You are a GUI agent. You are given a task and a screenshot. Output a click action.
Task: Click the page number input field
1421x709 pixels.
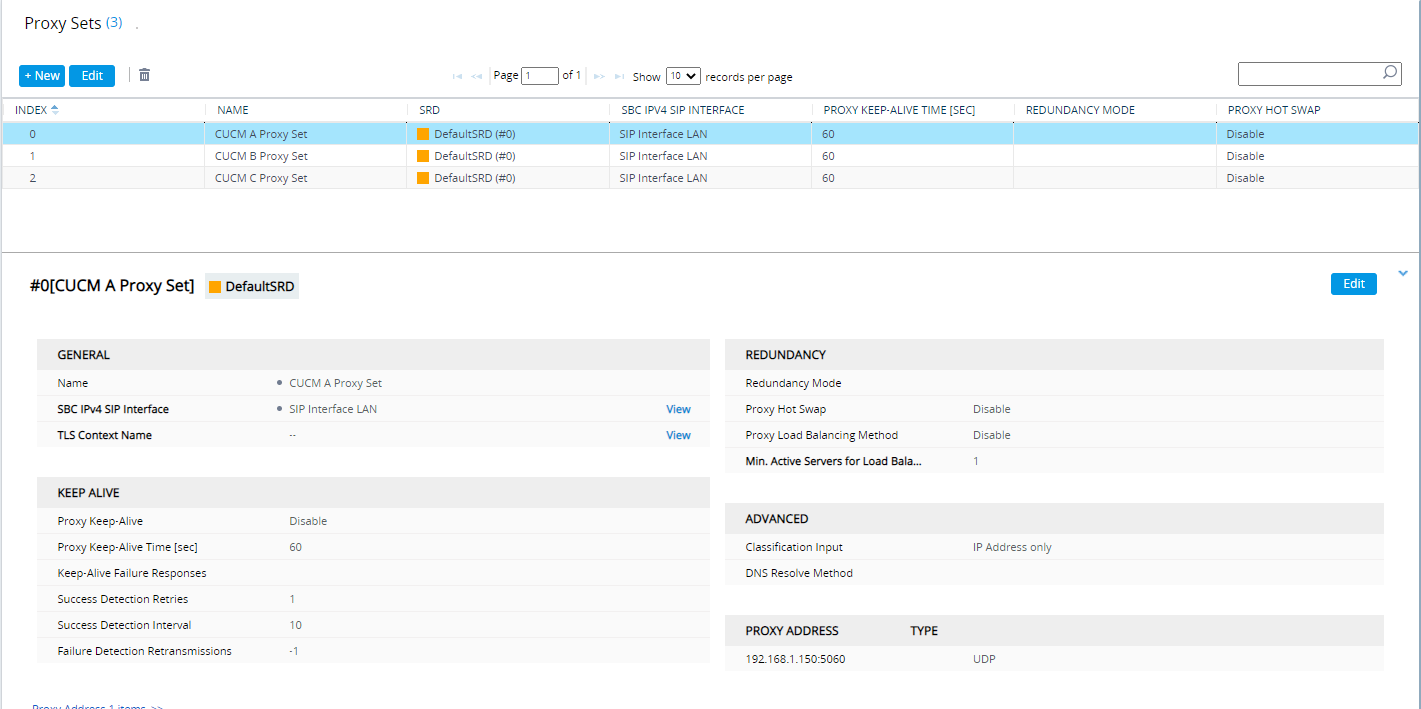click(540, 76)
